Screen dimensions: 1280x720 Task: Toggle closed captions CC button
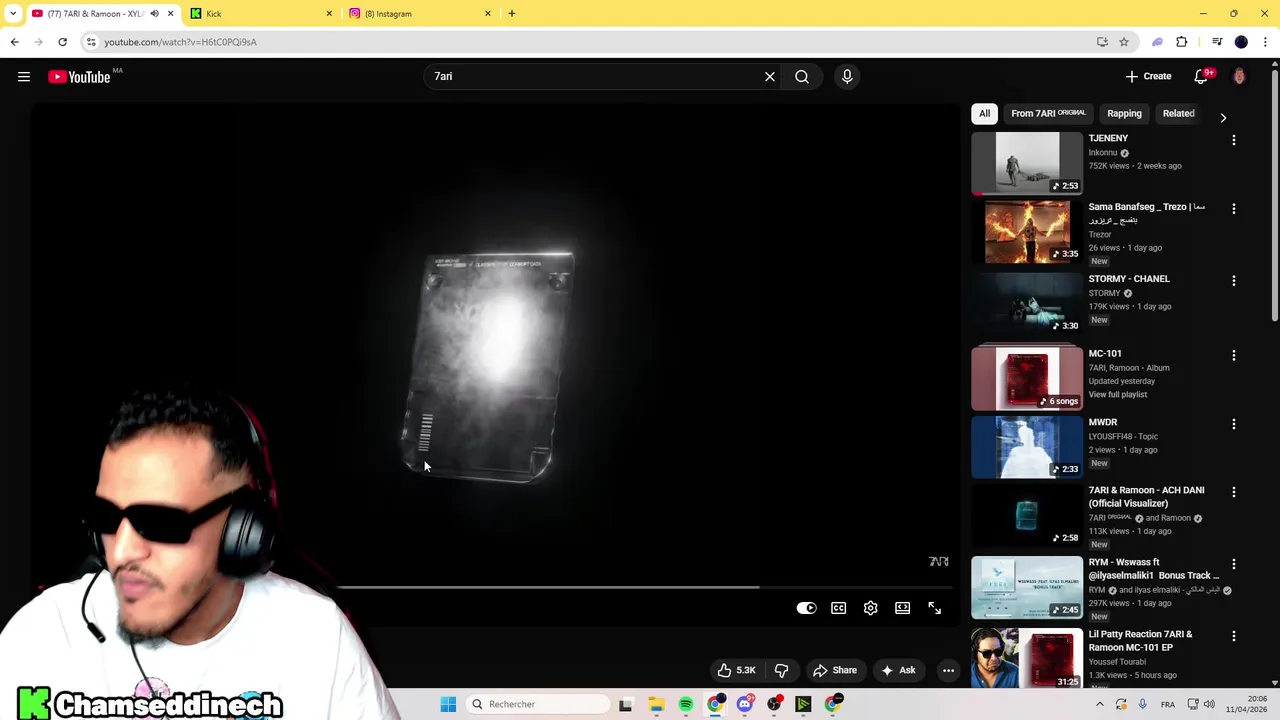pyautogui.click(x=839, y=608)
